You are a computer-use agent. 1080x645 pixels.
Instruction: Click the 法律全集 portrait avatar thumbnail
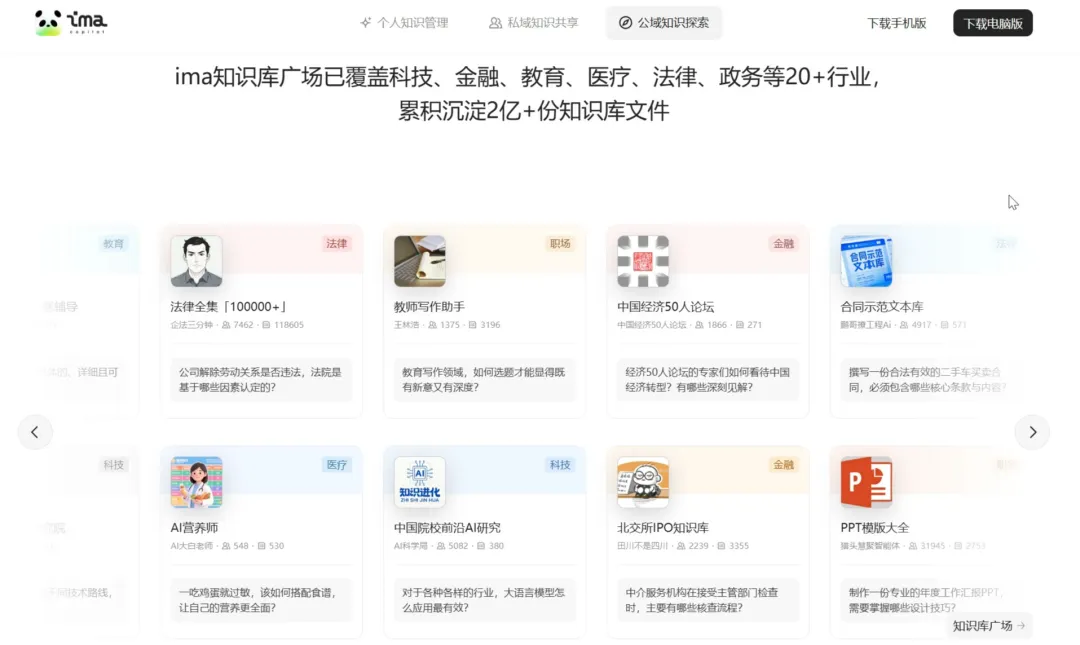click(x=196, y=261)
